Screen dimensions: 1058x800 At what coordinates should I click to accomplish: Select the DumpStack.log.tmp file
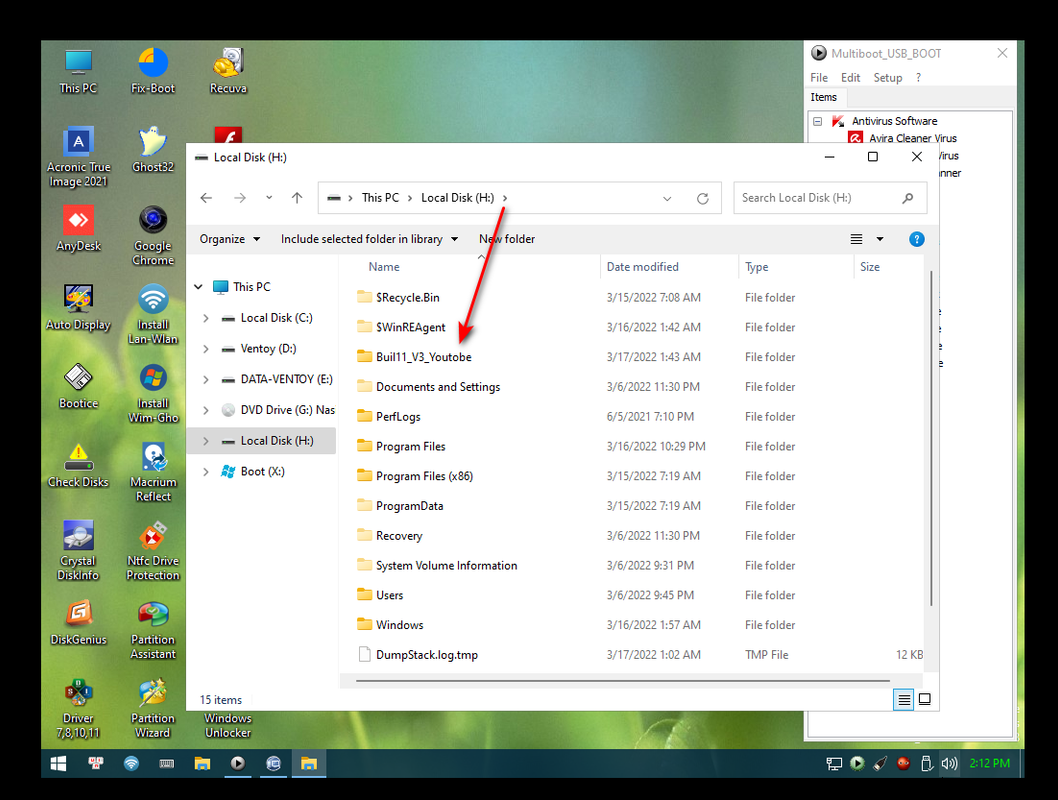point(426,655)
